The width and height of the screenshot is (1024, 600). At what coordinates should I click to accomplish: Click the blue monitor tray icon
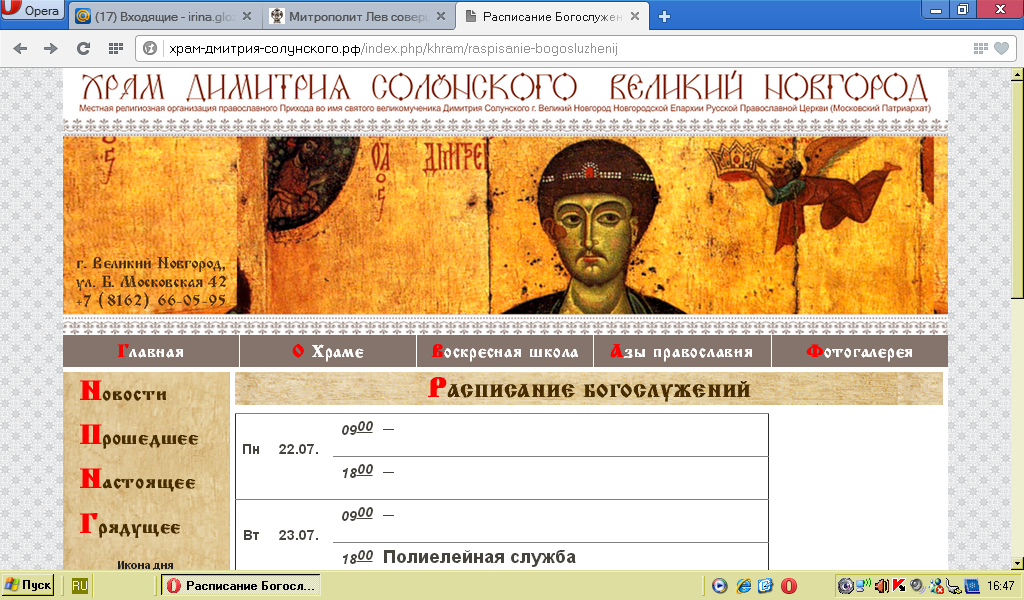click(972, 586)
